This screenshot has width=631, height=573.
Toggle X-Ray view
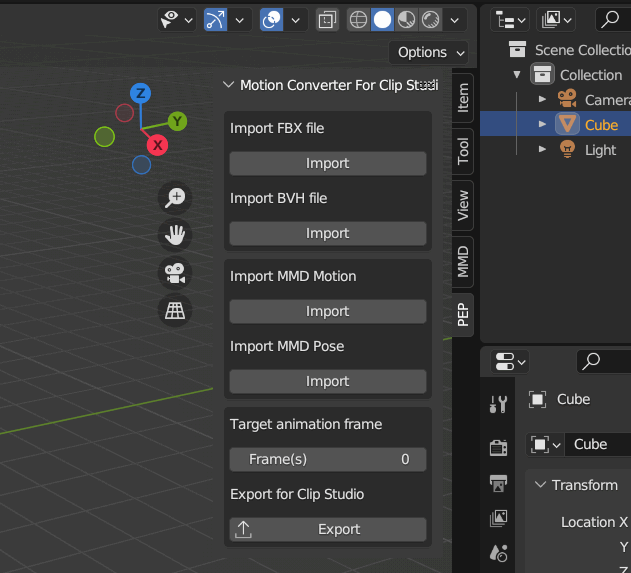327,20
